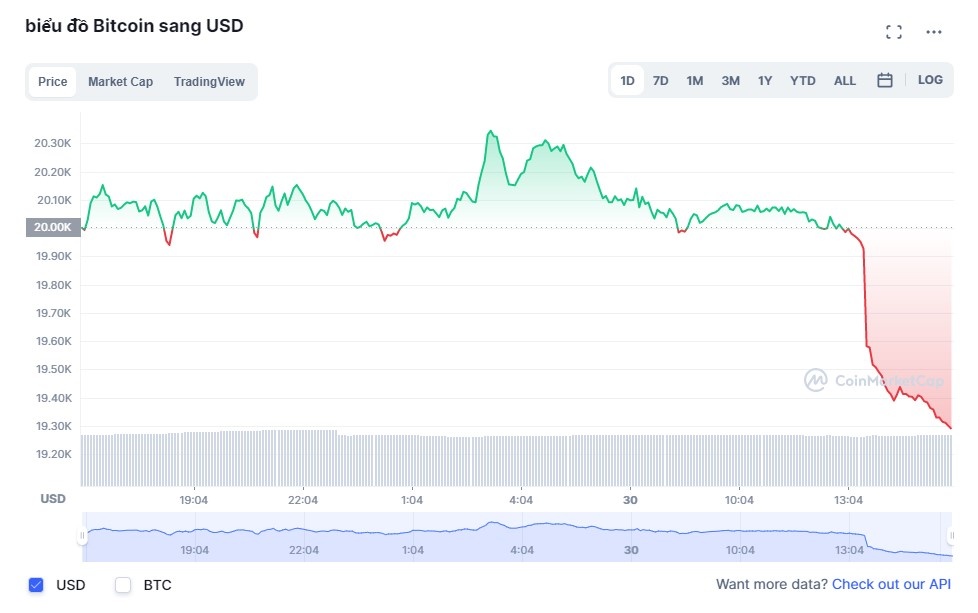The height and width of the screenshot is (613, 978).
Task: Enable the BTC checkbox
Action: (x=122, y=585)
